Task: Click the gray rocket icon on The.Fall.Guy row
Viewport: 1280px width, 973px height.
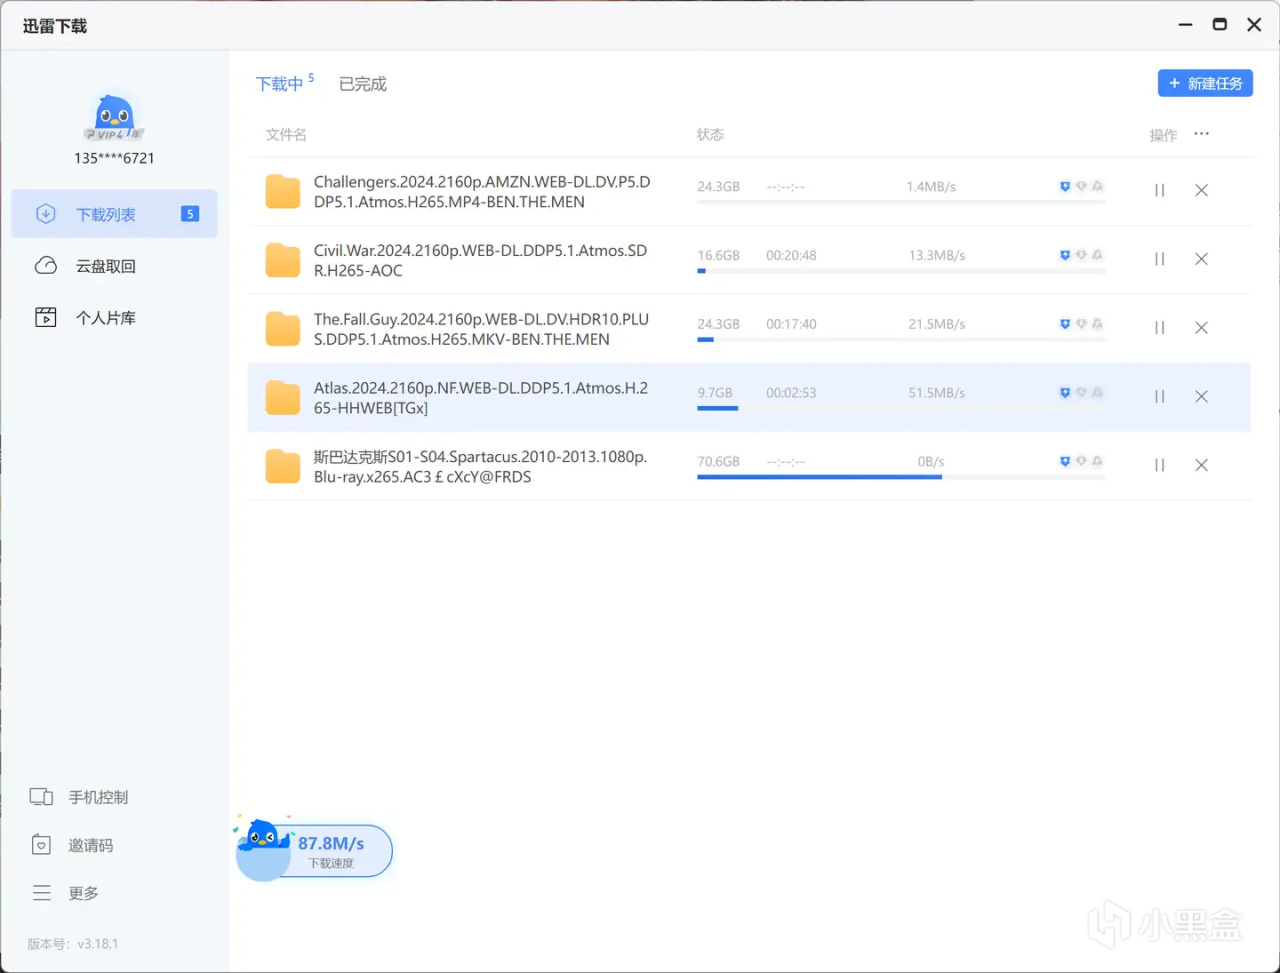Action: pos(1097,324)
